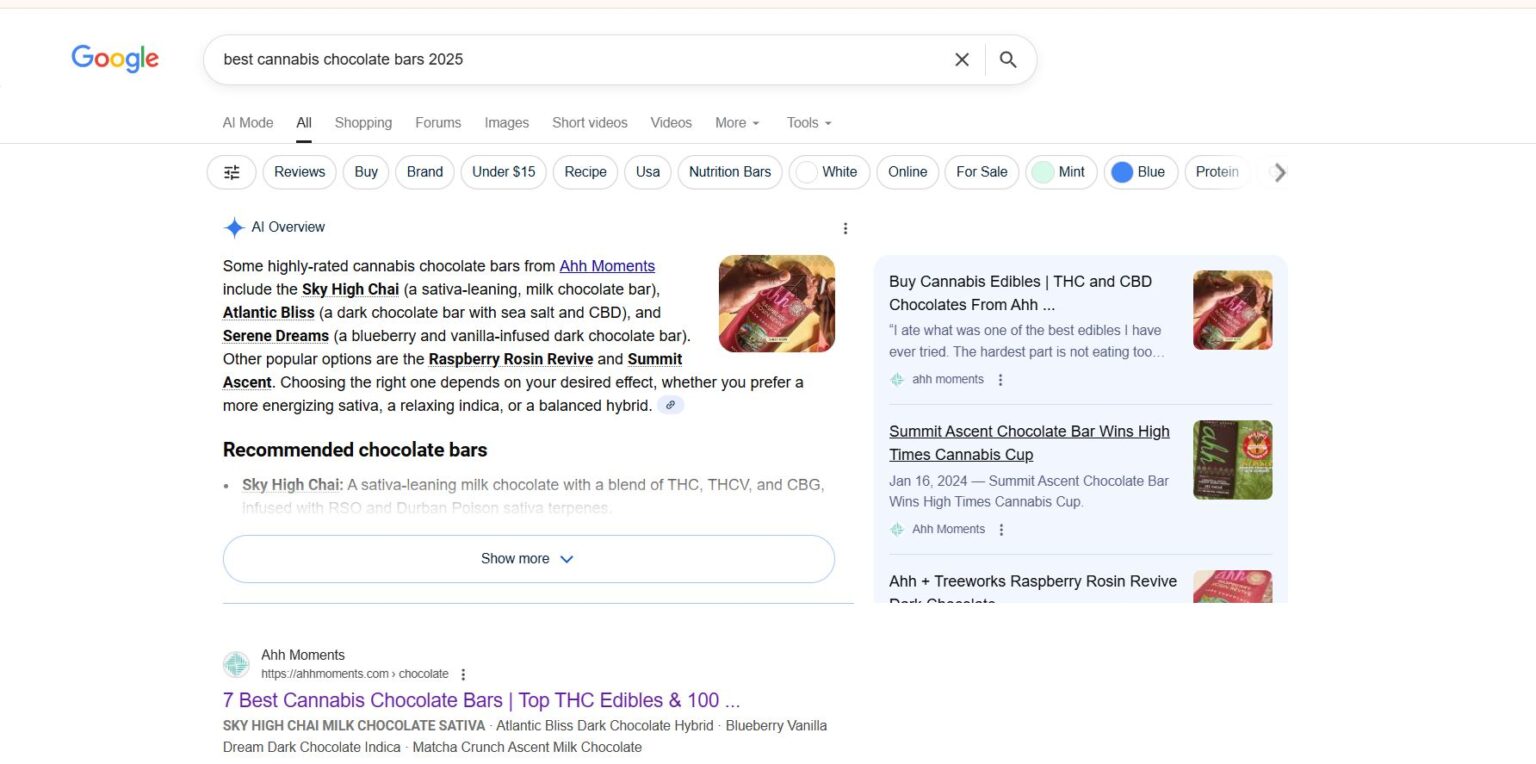
Task: Open Summit Ascent Wins High Times link
Action: [x=1029, y=443]
